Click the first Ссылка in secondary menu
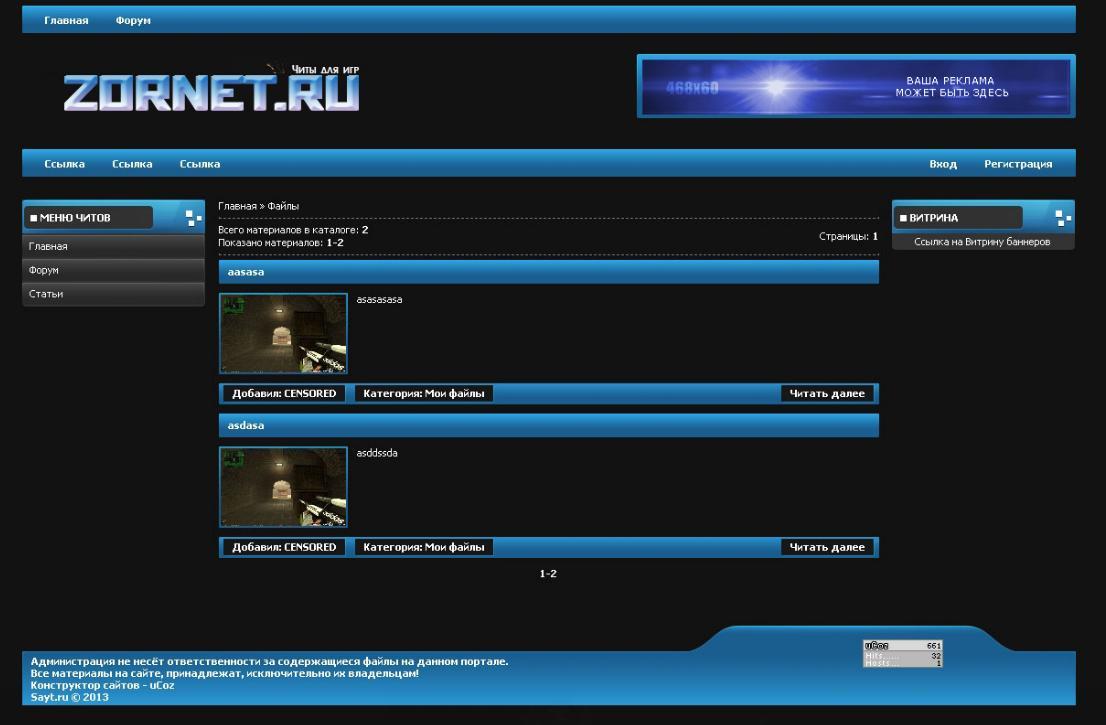 pyautogui.click(x=65, y=164)
